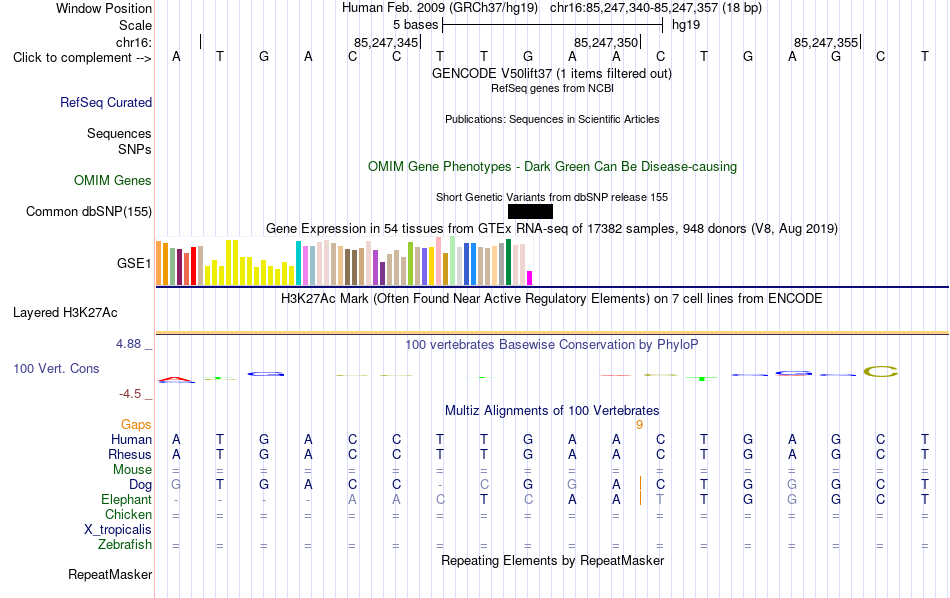Click the 4.88 PhyloP upper limit value
The width and height of the screenshot is (950, 598).
coord(128,344)
